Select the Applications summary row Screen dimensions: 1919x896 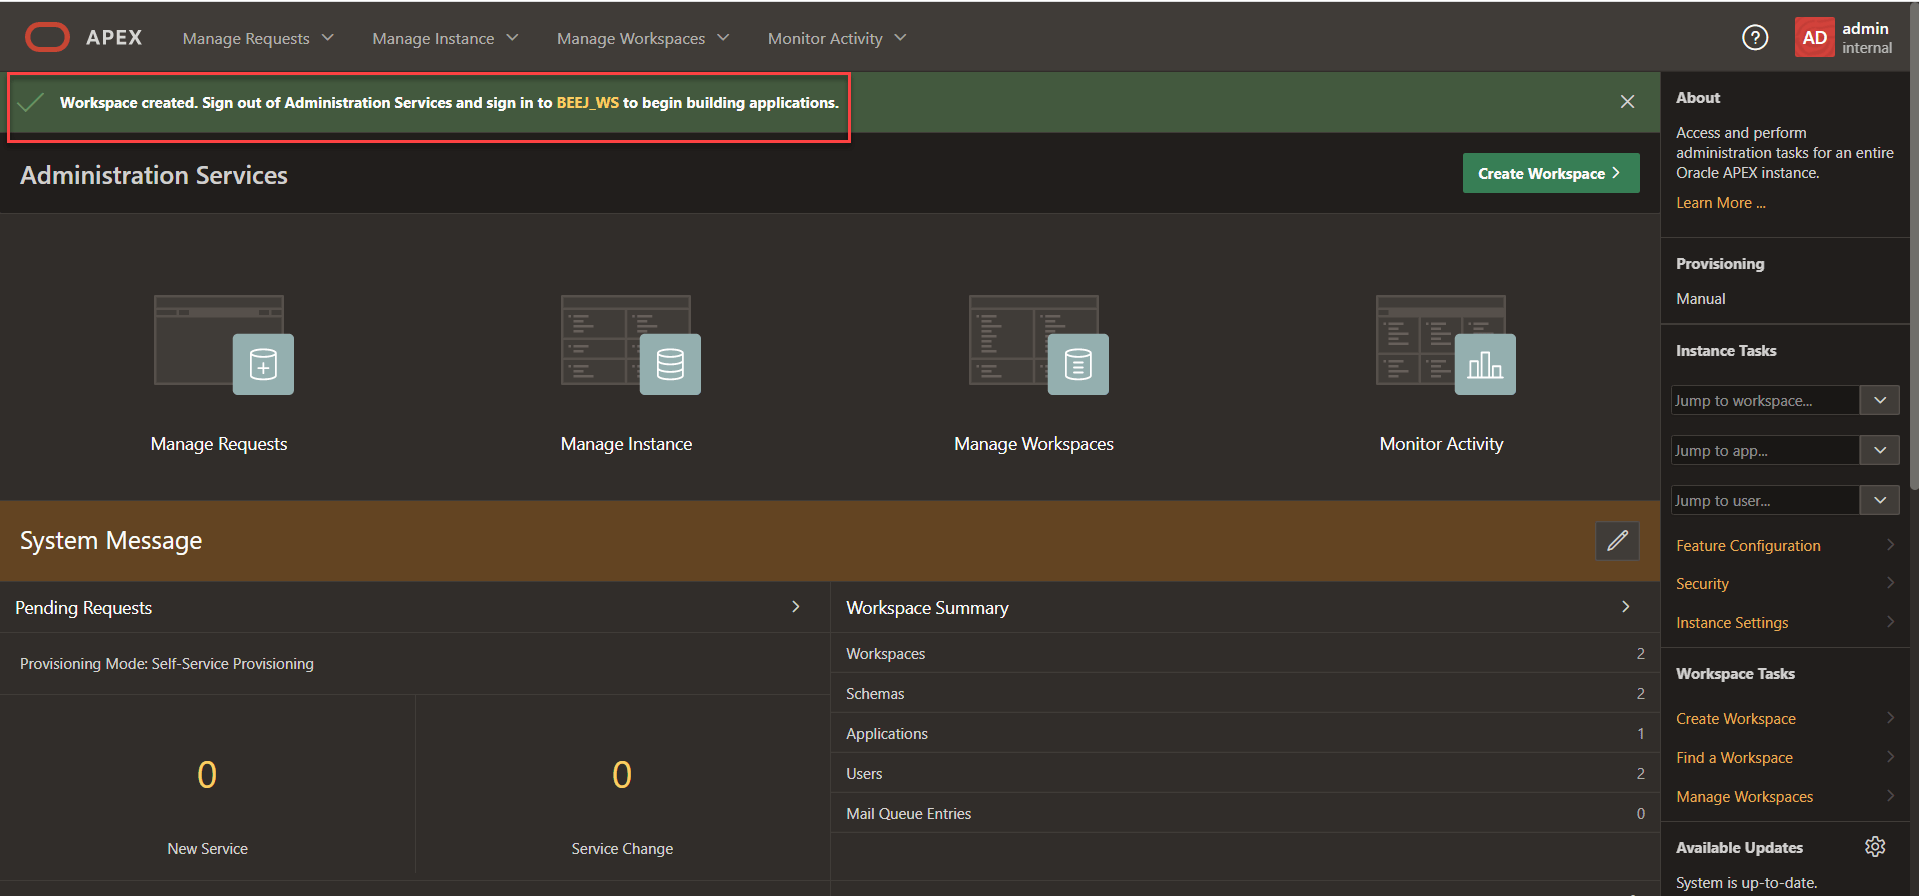[x=1245, y=733]
